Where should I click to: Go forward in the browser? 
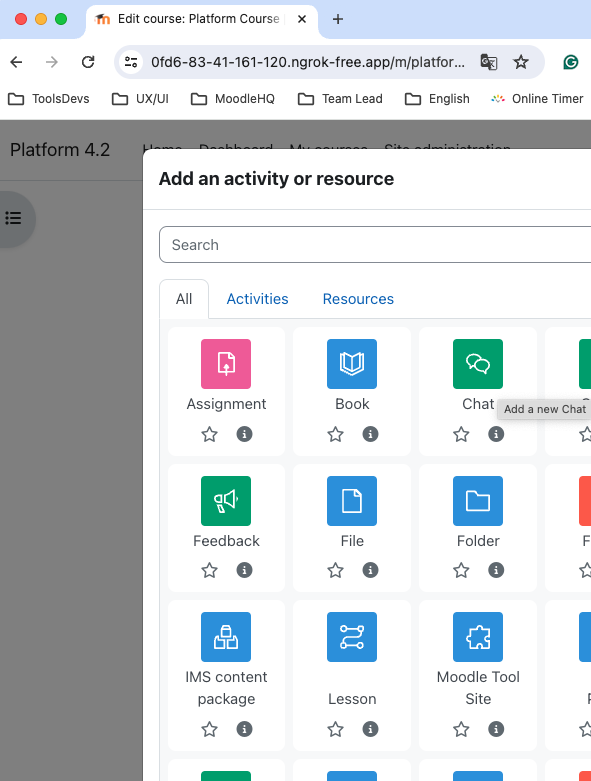tap(52, 62)
